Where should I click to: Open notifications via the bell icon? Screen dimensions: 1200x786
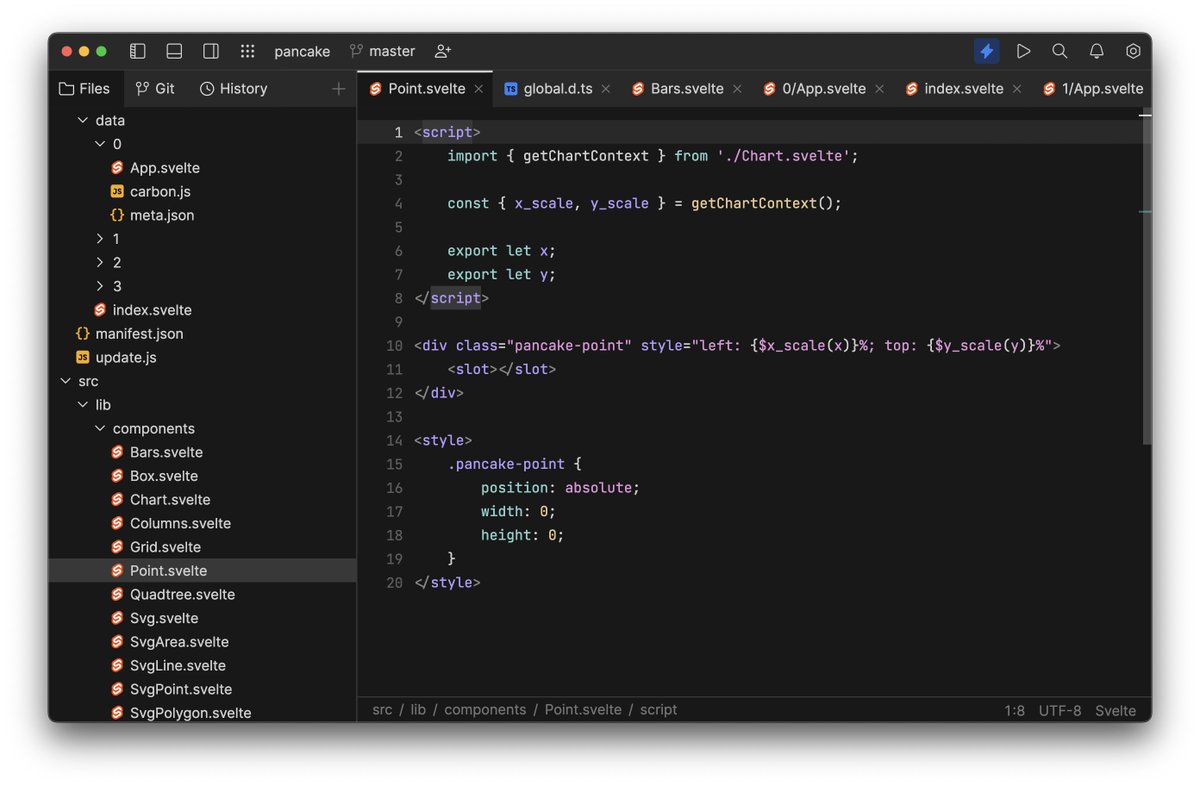point(1096,50)
